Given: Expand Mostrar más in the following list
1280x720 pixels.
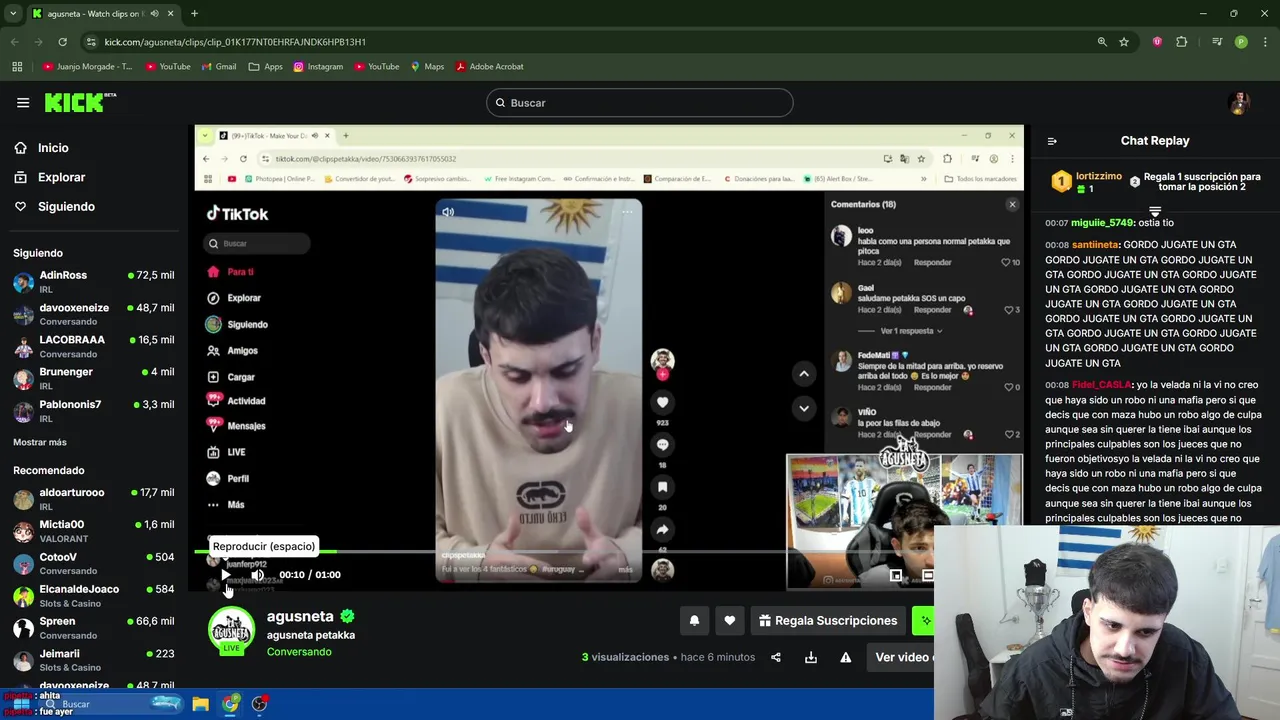Looking at the screenshot, I should [40, 442].
